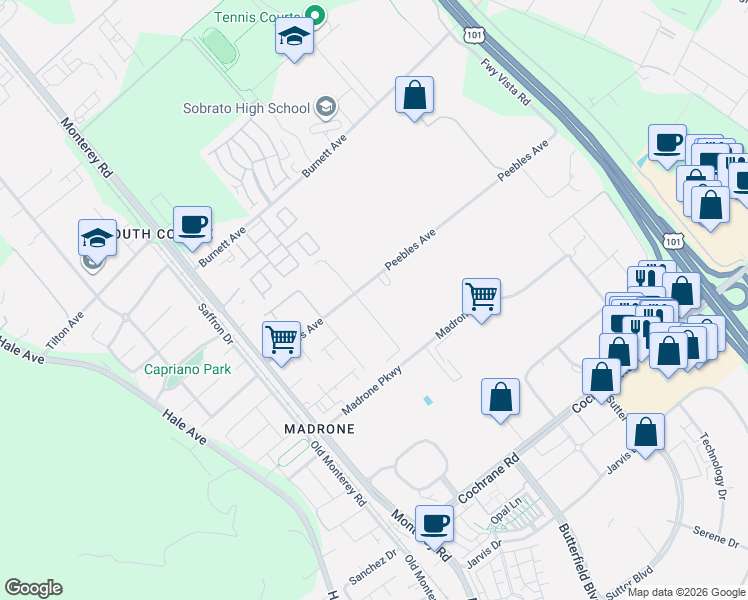Image resolution: width=748 pixels, height=600 pixels.
Task: Click the shopping bag marker on Cochrane Rd at Sutter
Action: (602, 379)
